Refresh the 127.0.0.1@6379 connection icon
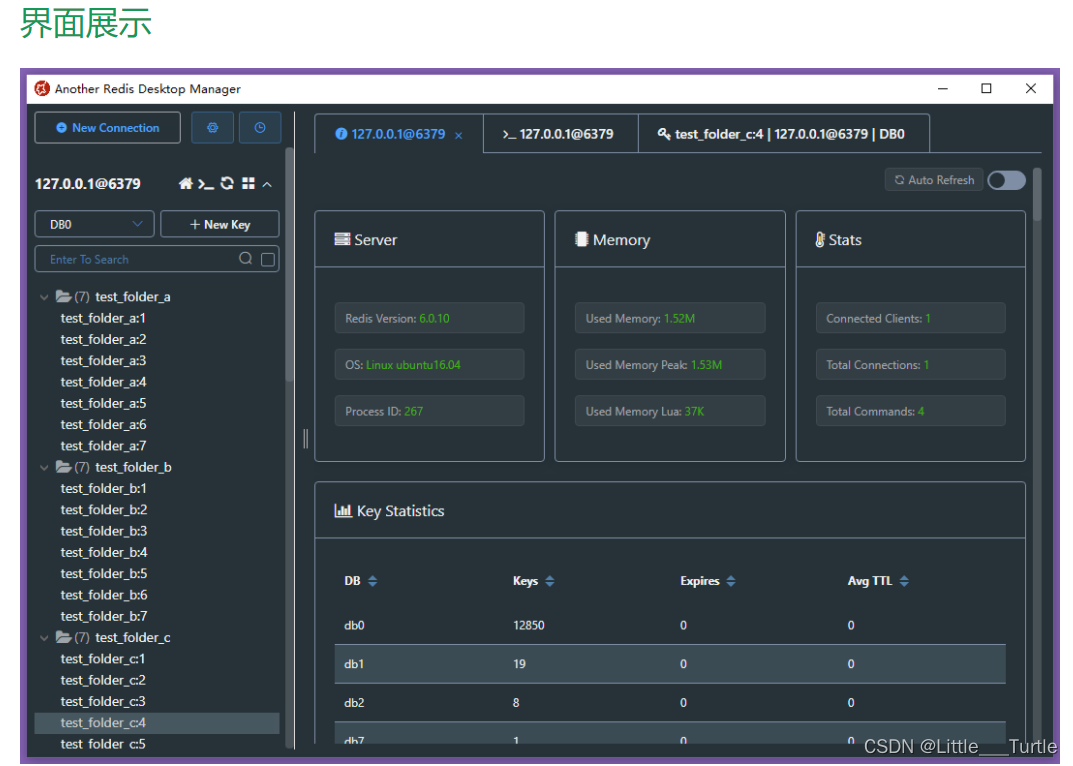The image size is (1073, 766). tap(227, 183)
